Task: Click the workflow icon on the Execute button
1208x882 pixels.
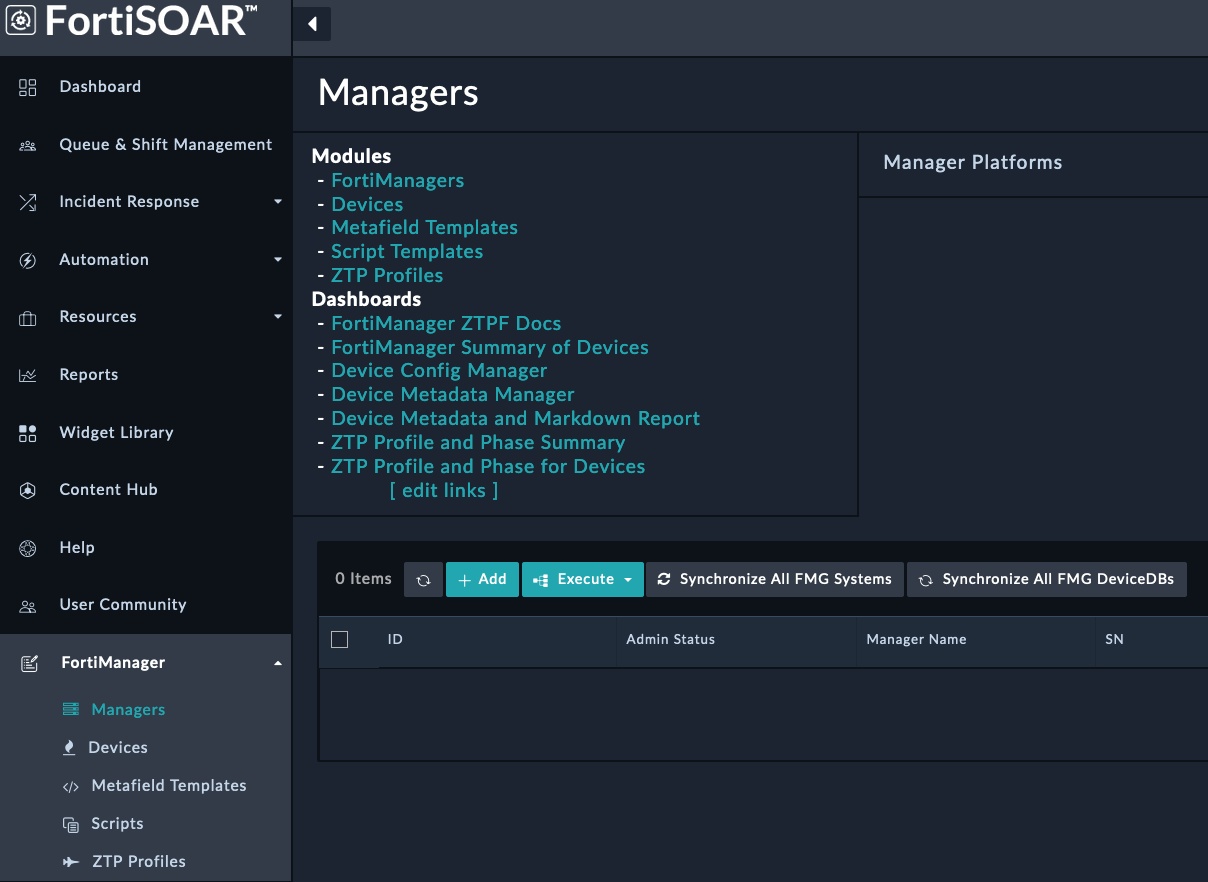Action: pyautogui.click(x=541, y=580)
